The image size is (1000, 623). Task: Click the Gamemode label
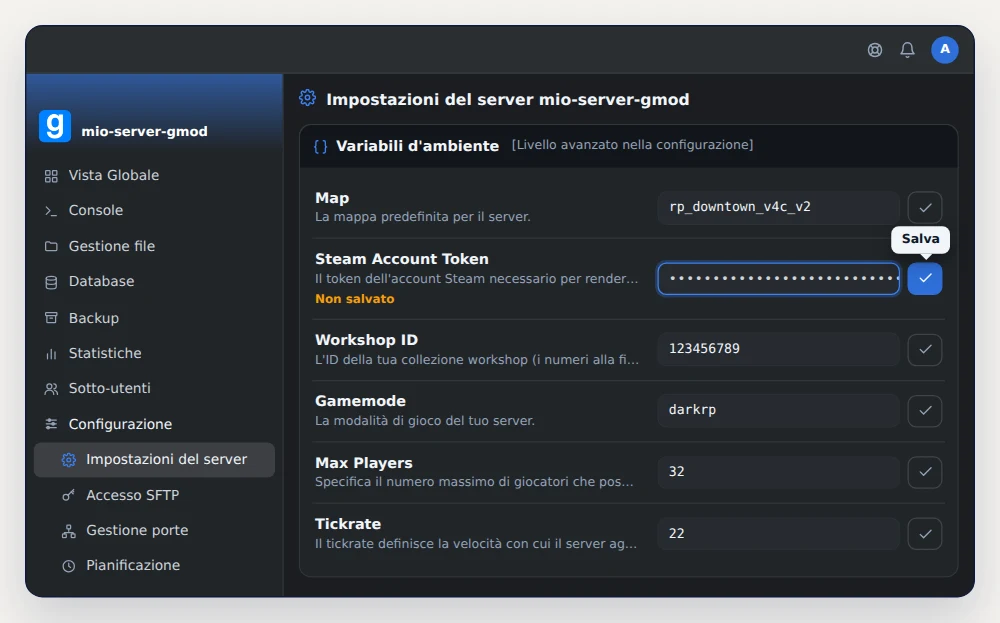point(360,401)
